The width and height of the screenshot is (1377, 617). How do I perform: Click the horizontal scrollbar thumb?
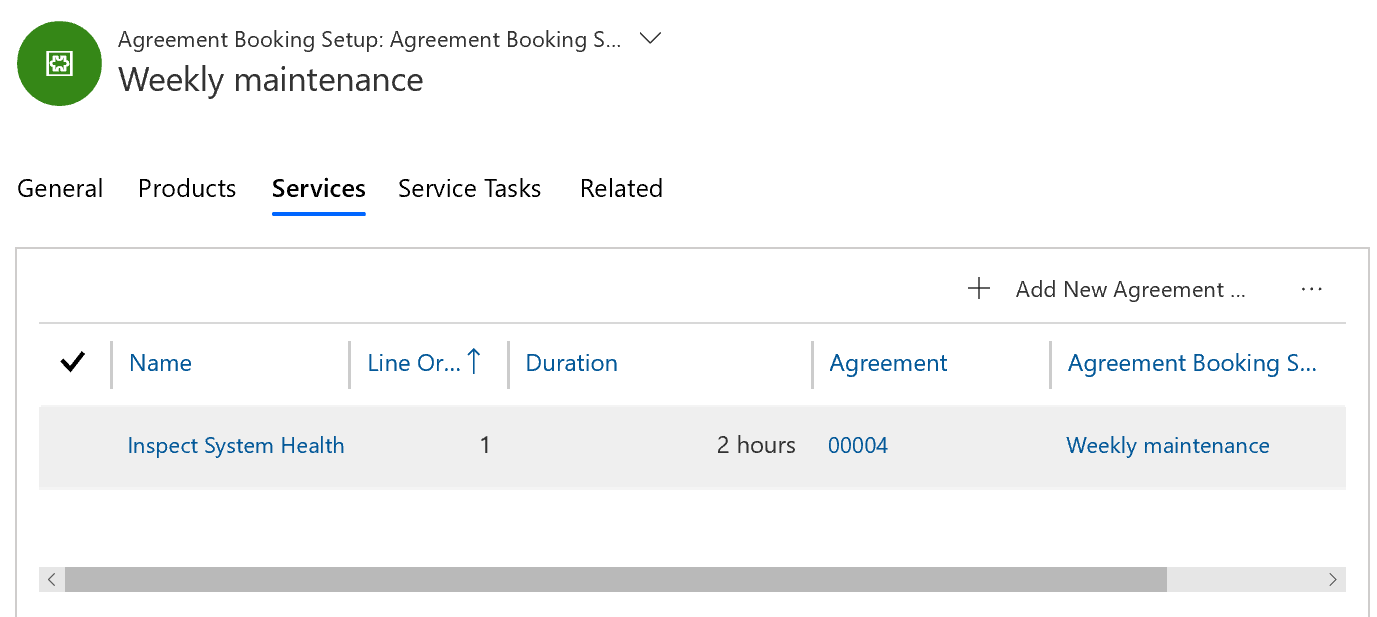[x=616, y=579]
